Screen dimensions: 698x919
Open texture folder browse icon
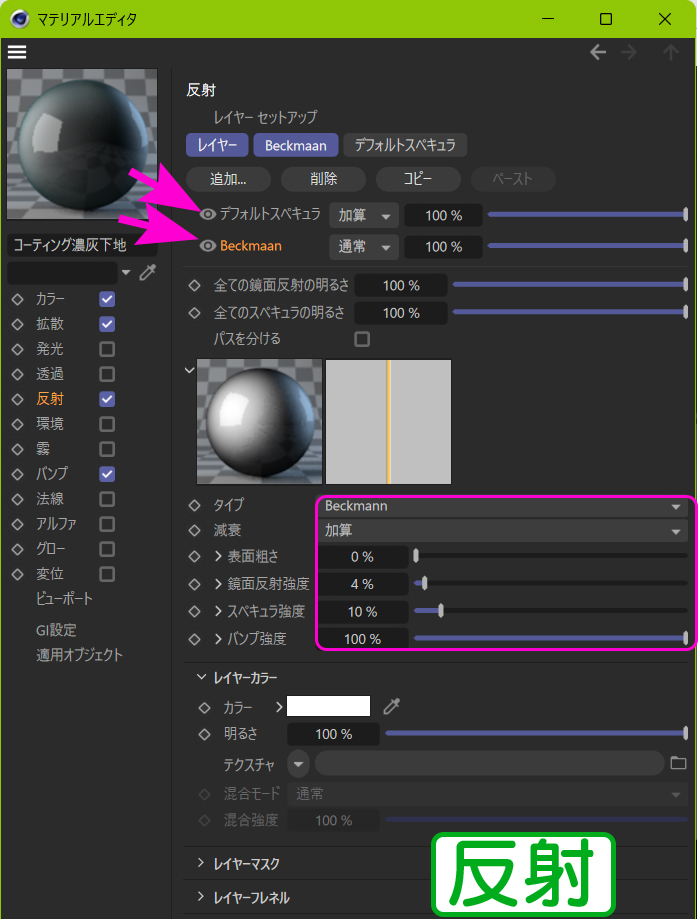[678, 763]
